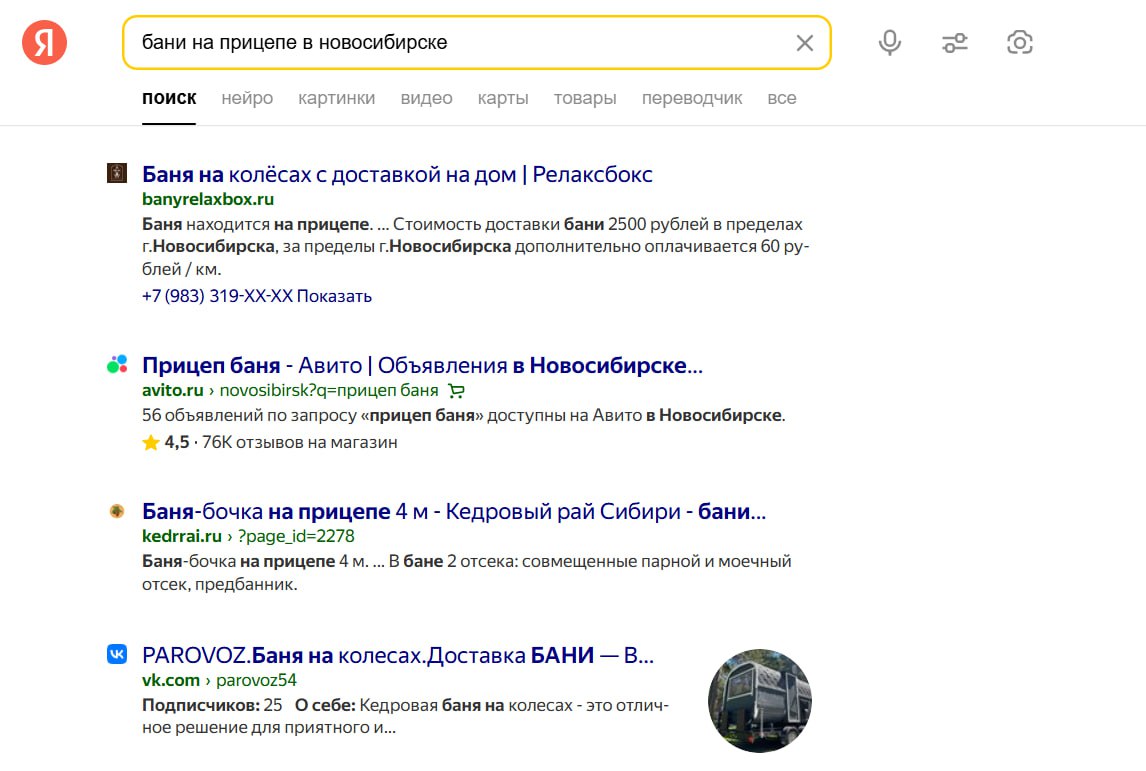
Task: Click the Avito favicon icon
Action: coord(117,365)
